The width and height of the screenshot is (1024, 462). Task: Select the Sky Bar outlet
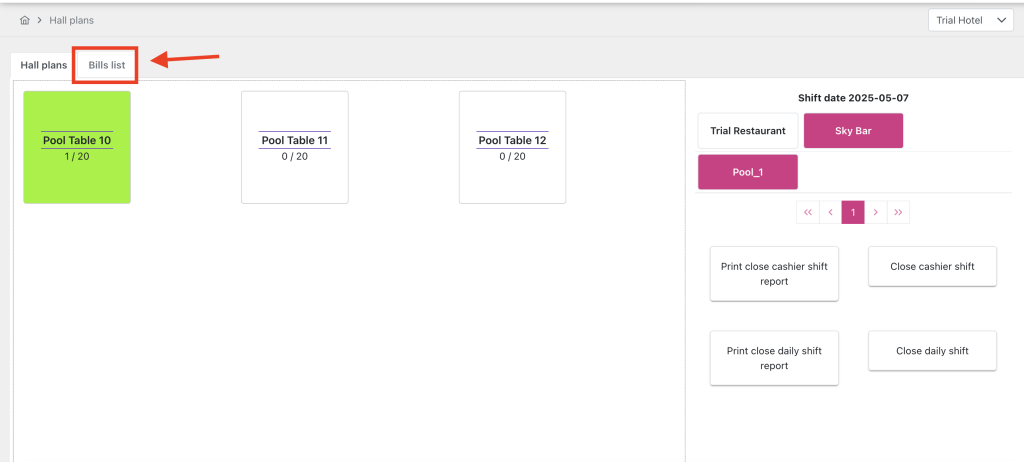pyautogui.click(x=853, y=131)
